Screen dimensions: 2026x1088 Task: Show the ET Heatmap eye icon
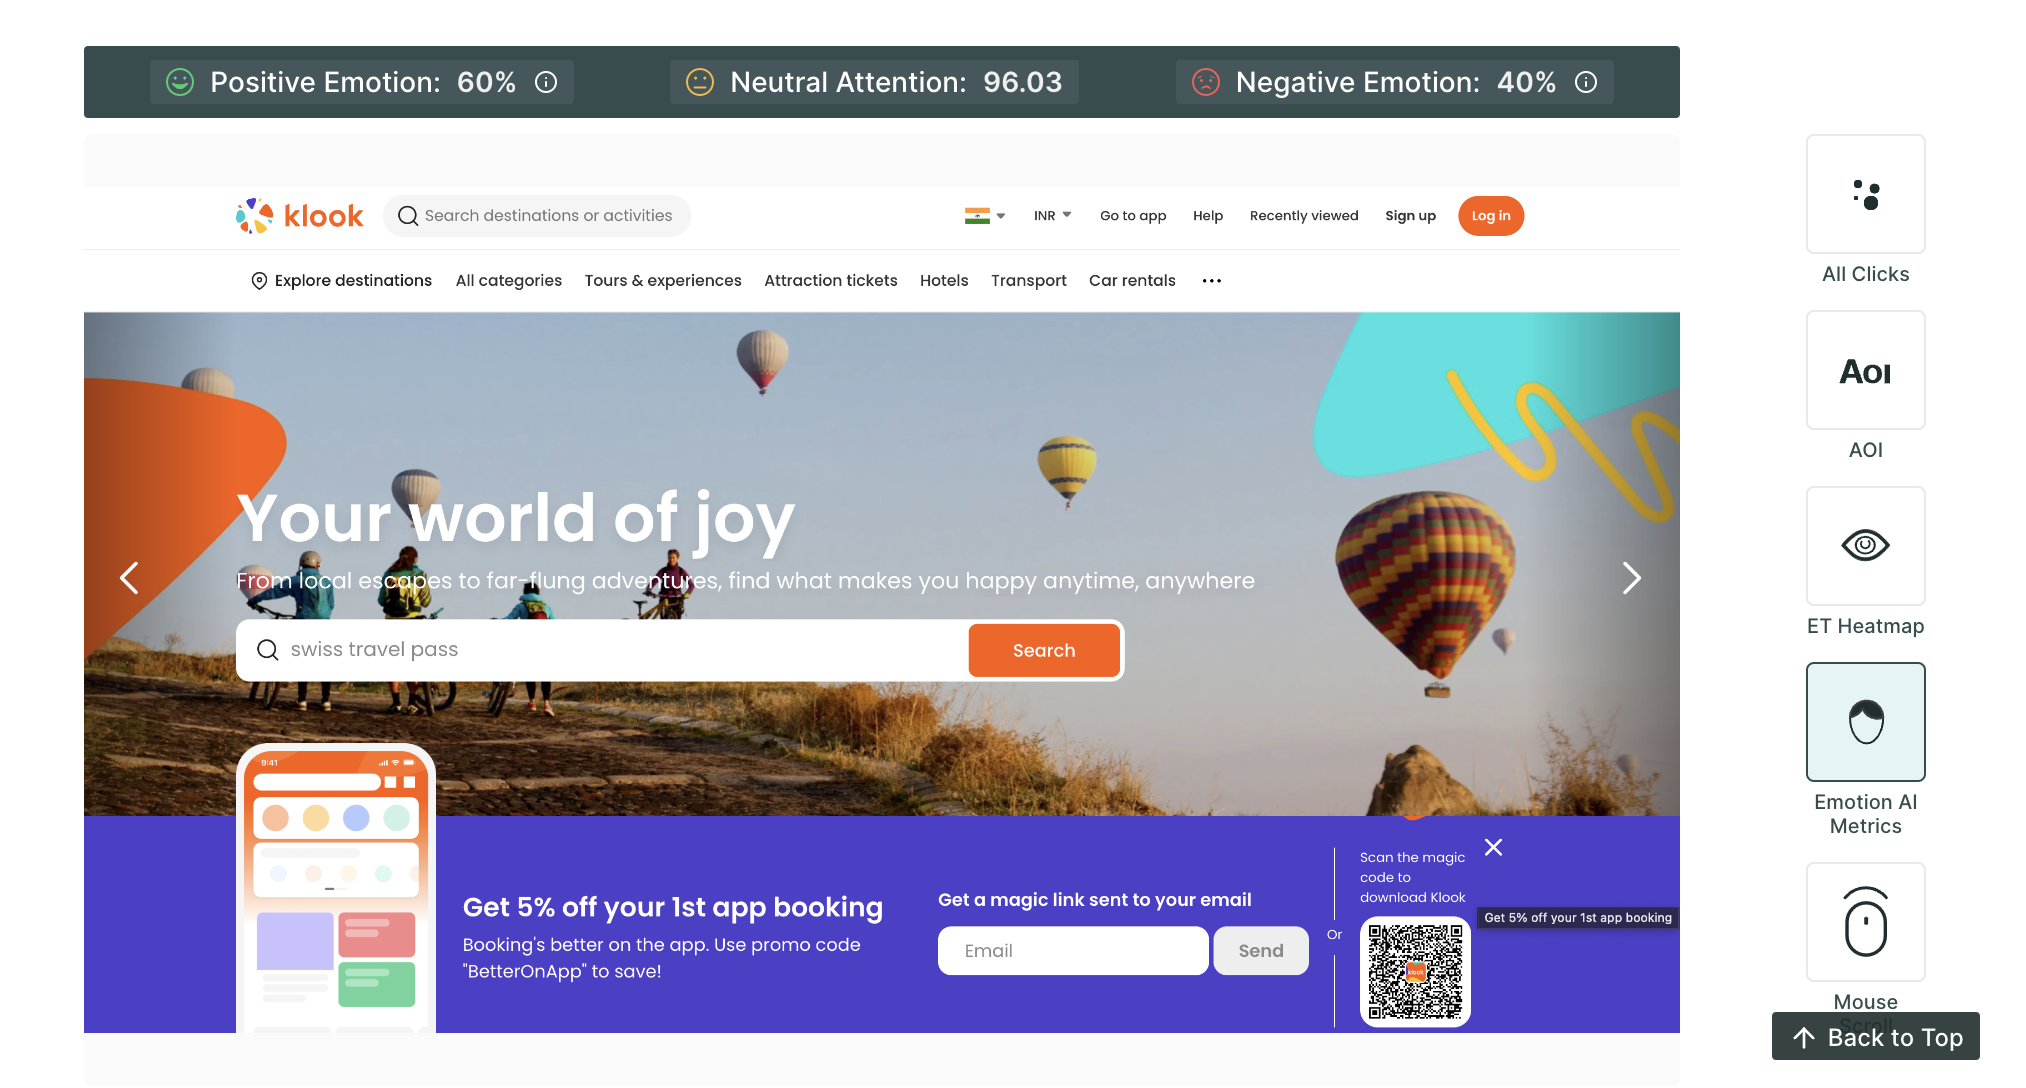1865,546
